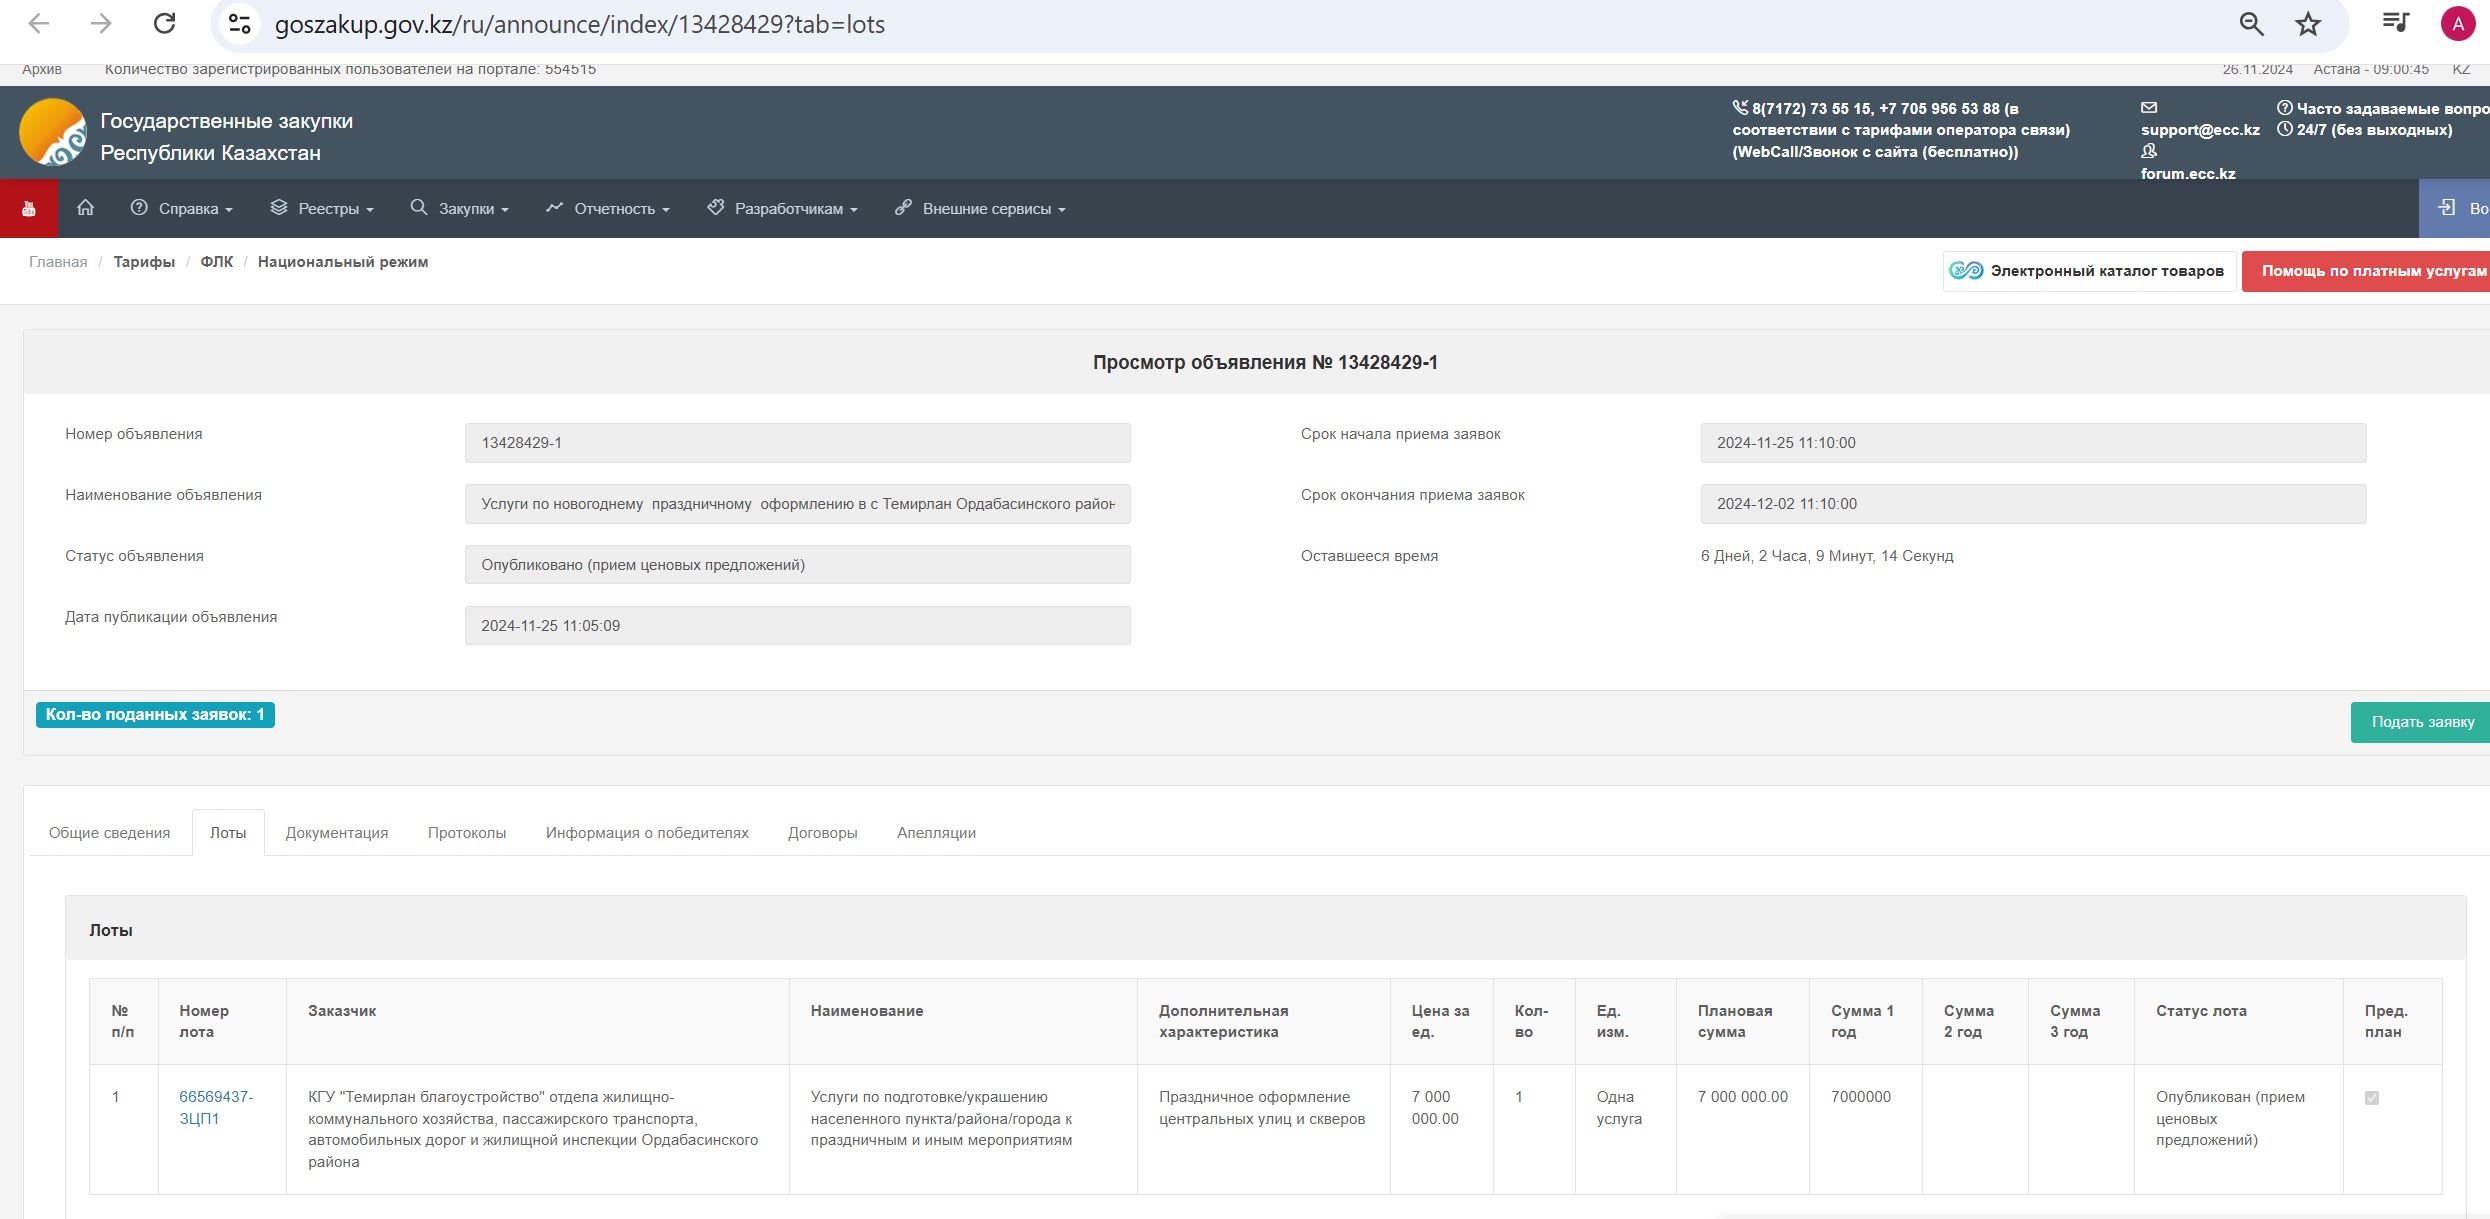Open the Апелляции tab
The width and height of the screenshot is (2490, 1219).
click(x=937, y=832)
